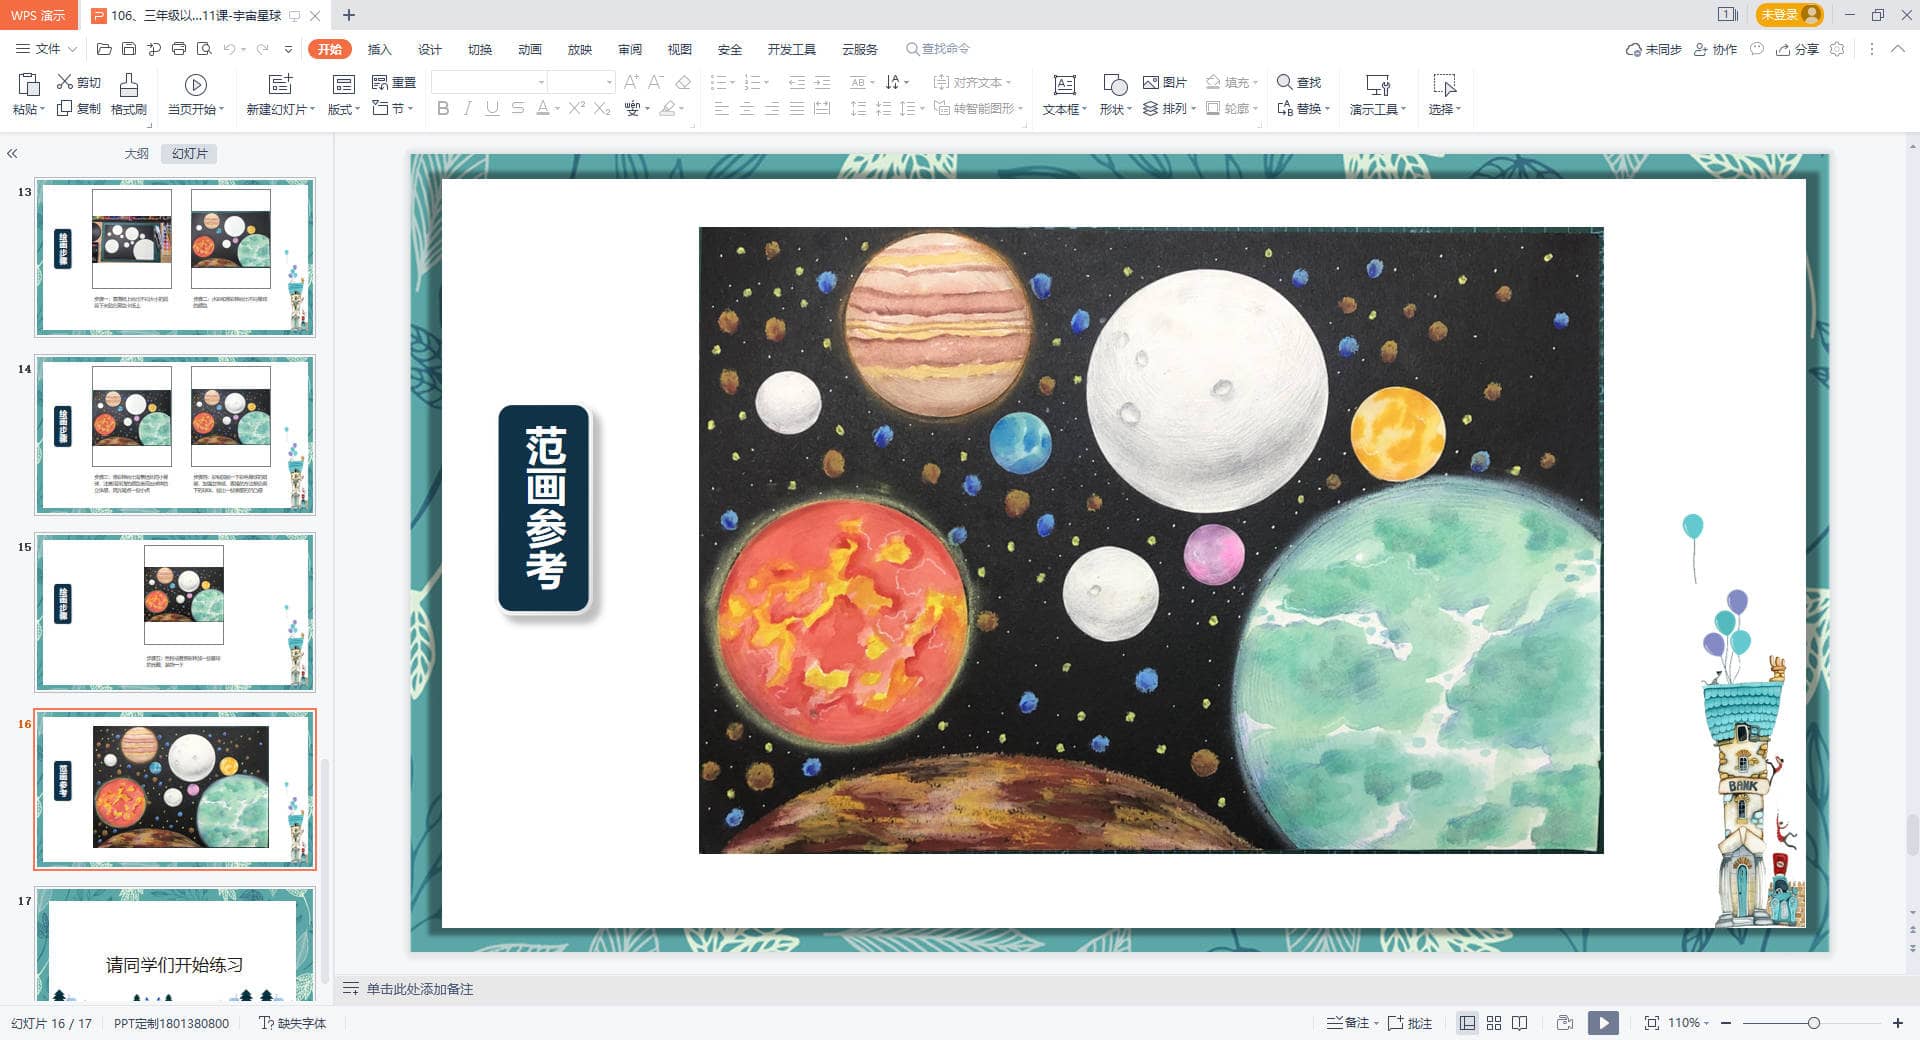Click the zoom in plus button
The height and width of the screenshot is (1040, 1920).
[x=1898, y=1023]
